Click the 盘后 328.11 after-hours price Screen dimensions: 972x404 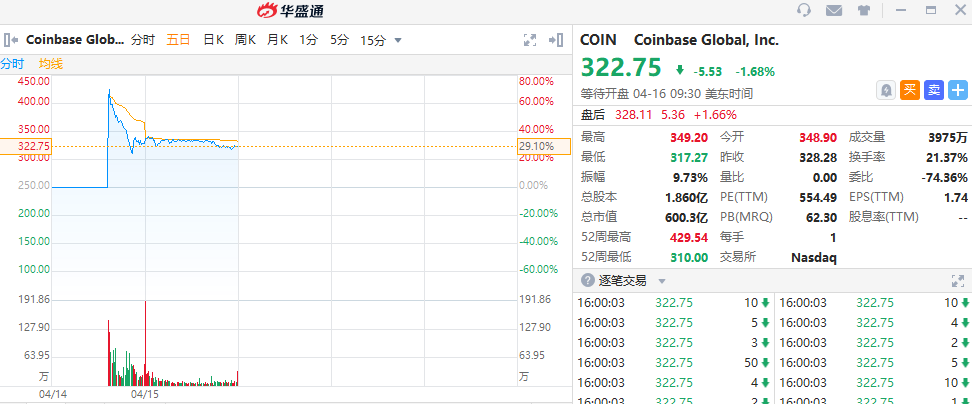(635, 115)
